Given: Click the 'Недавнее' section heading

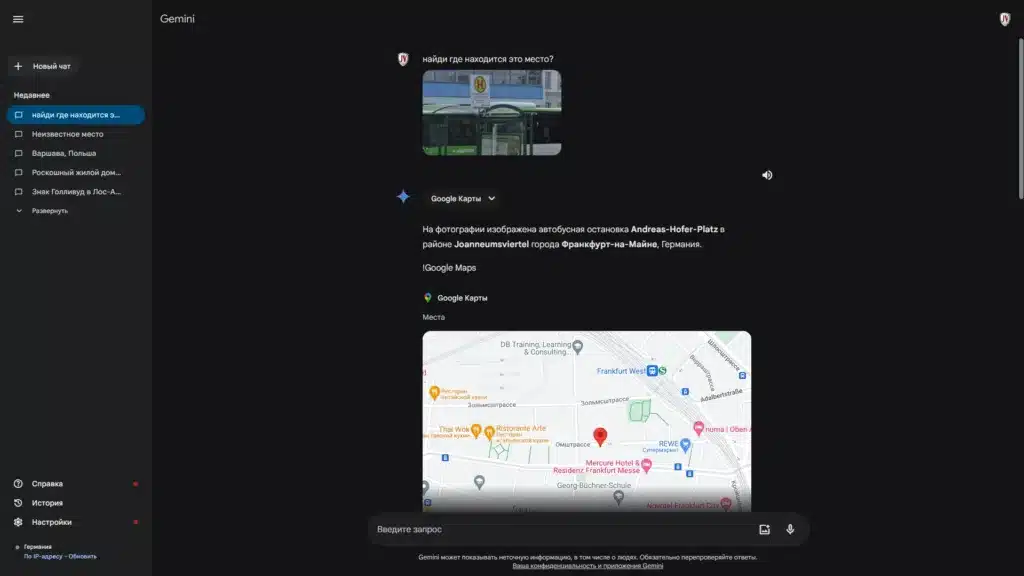Looking at the screenshot, I should (31, 95).
